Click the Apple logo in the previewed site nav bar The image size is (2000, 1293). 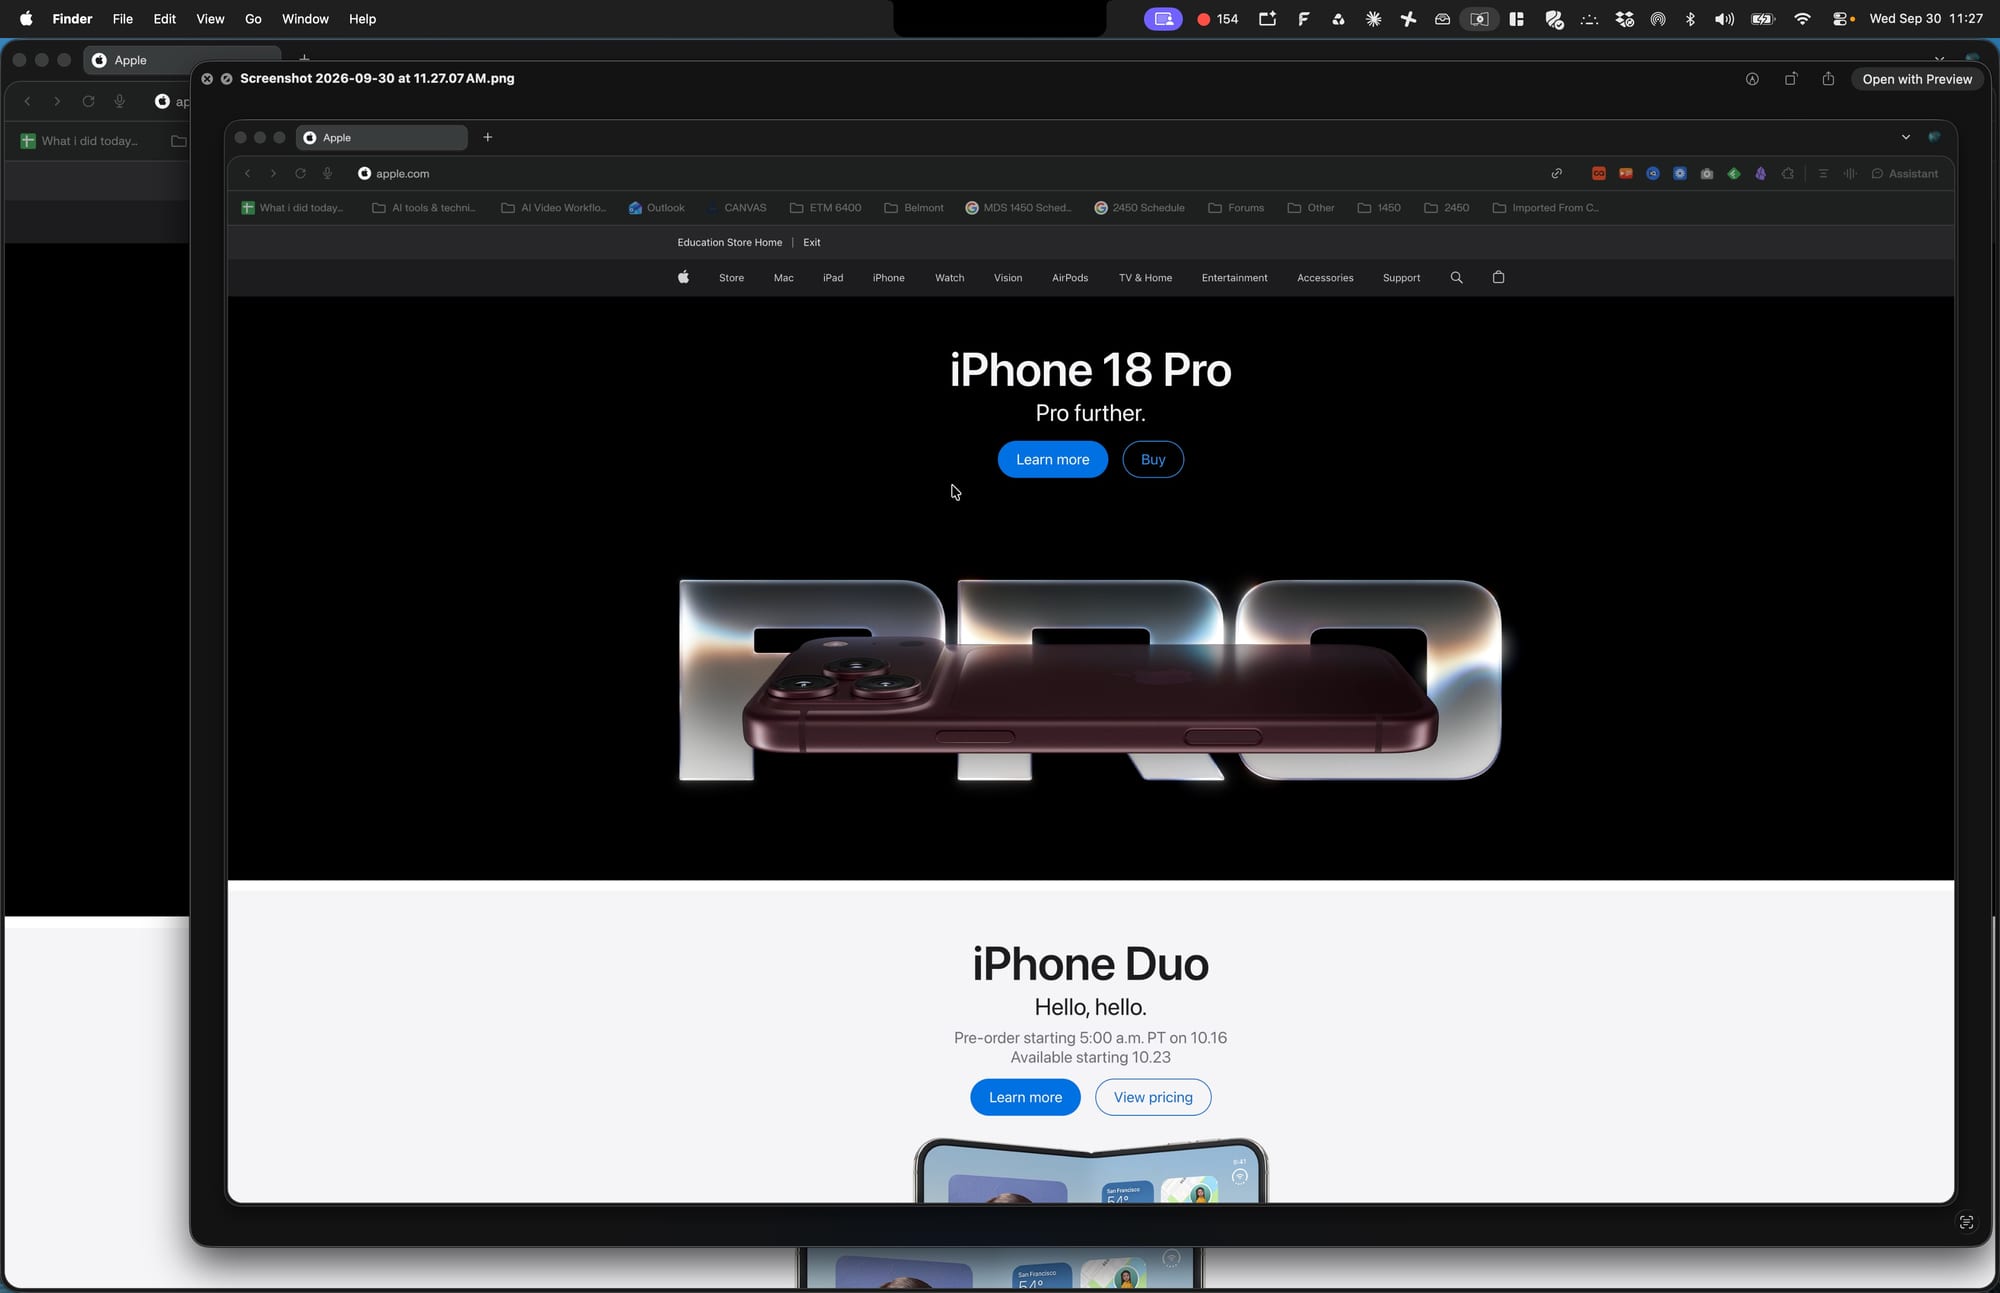point(684,277)
